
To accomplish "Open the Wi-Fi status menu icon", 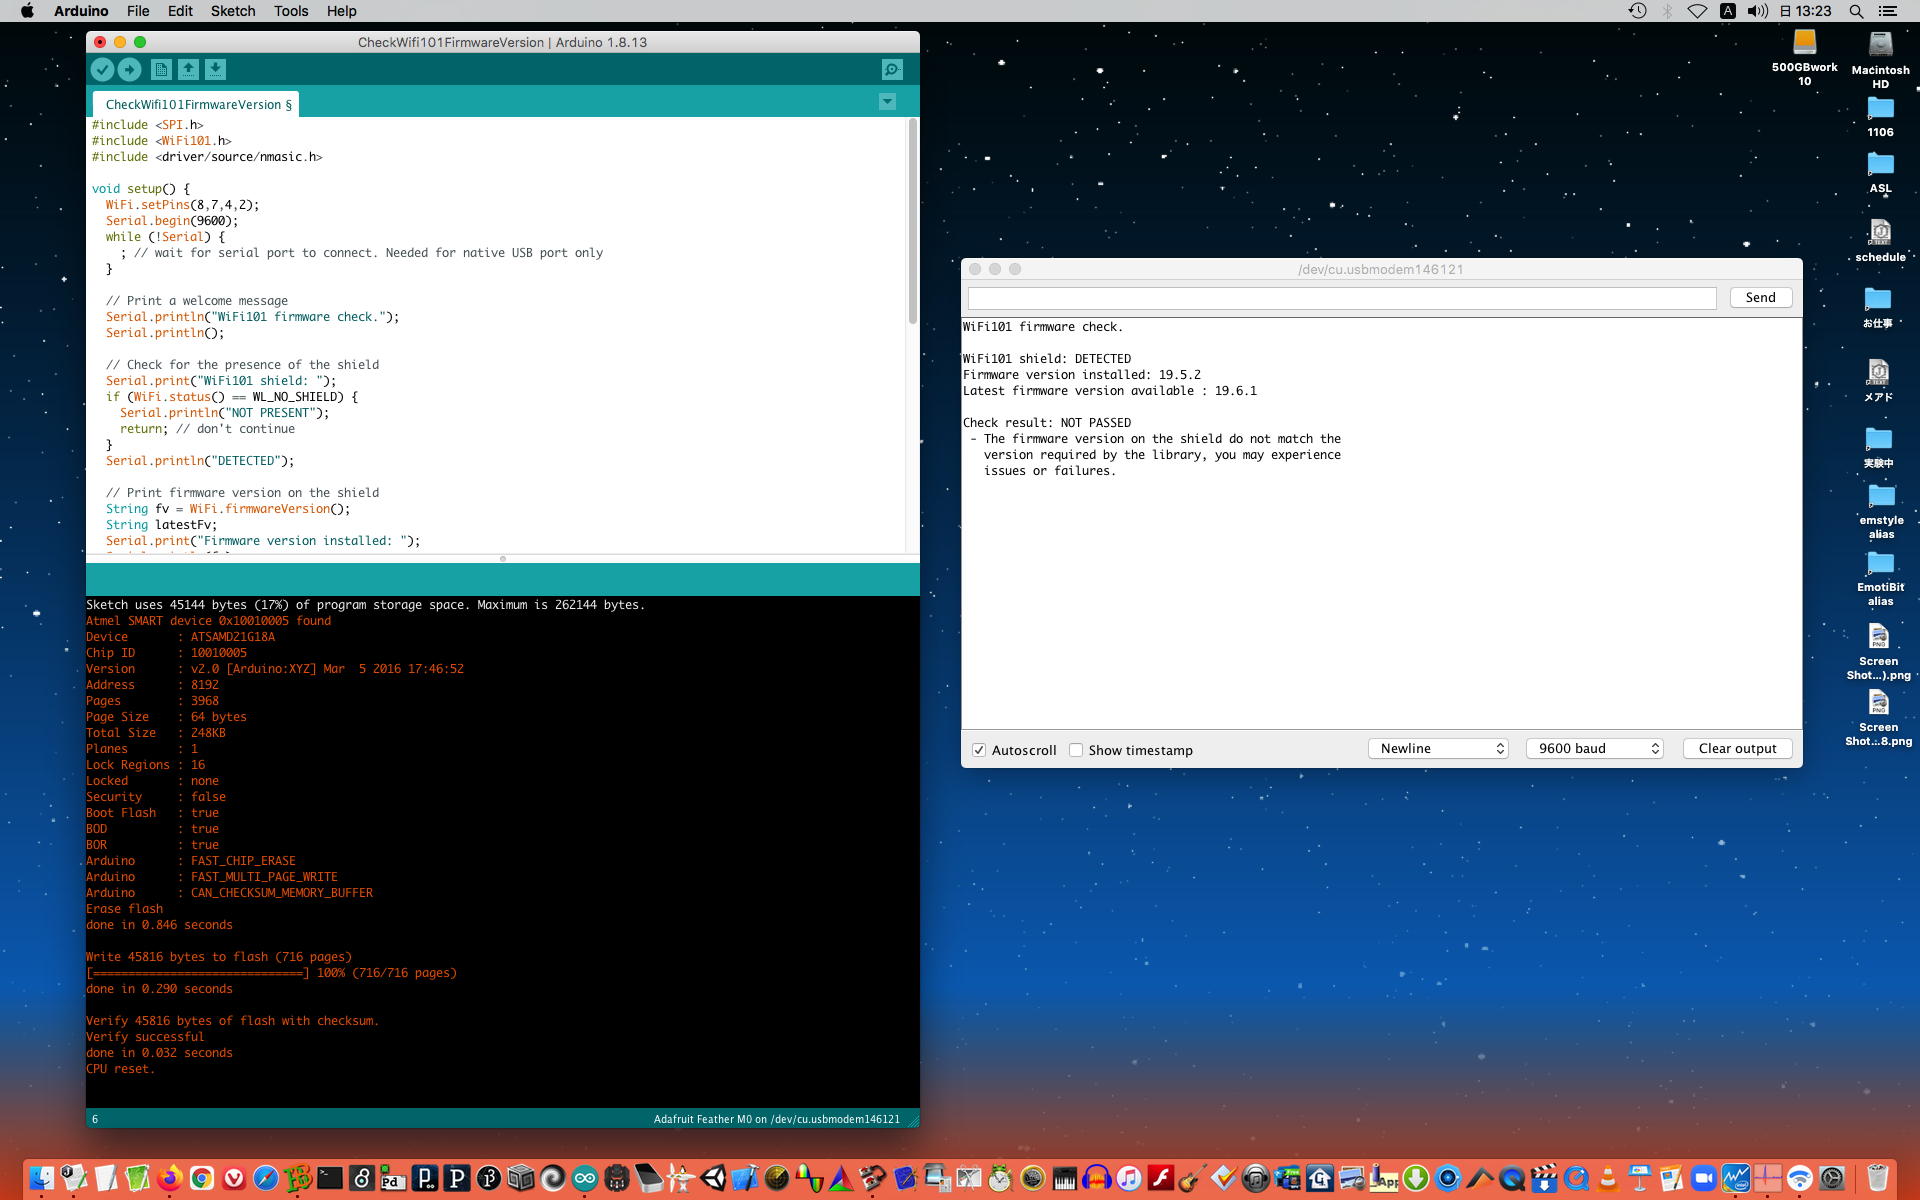I will (x=1697, y=11).
